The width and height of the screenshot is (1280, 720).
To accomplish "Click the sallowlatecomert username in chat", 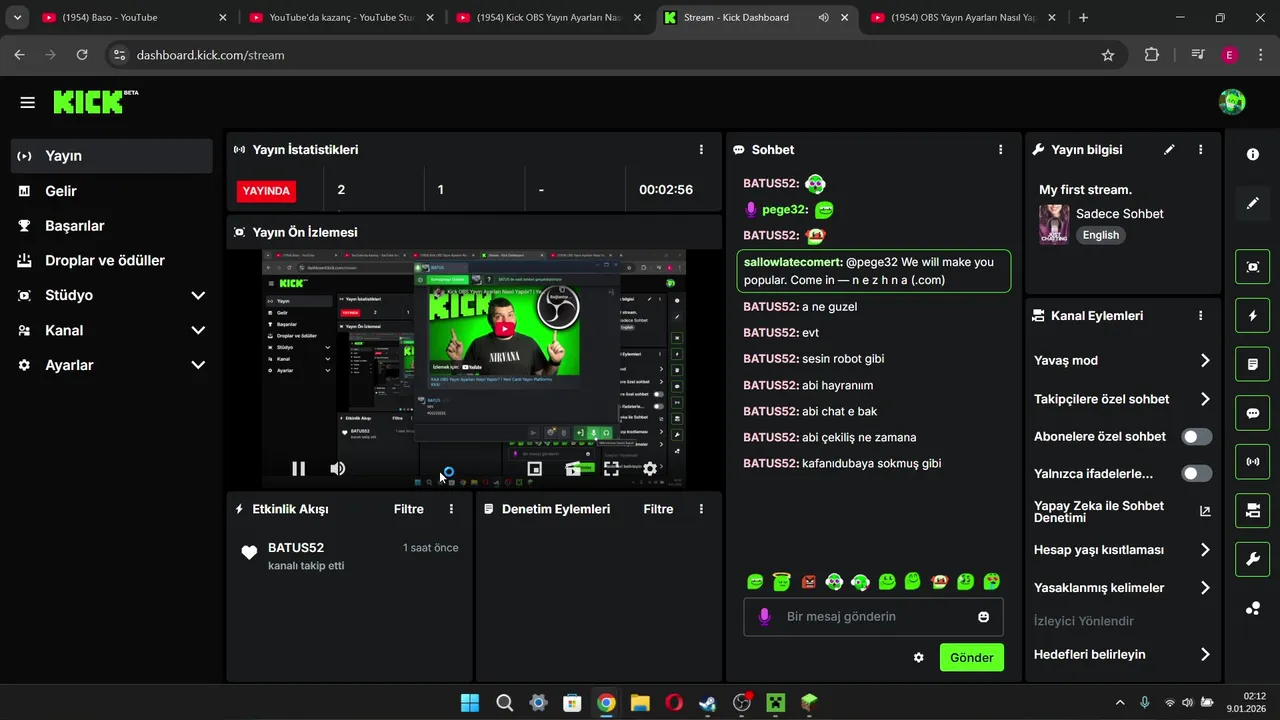I will pos(793,262).
